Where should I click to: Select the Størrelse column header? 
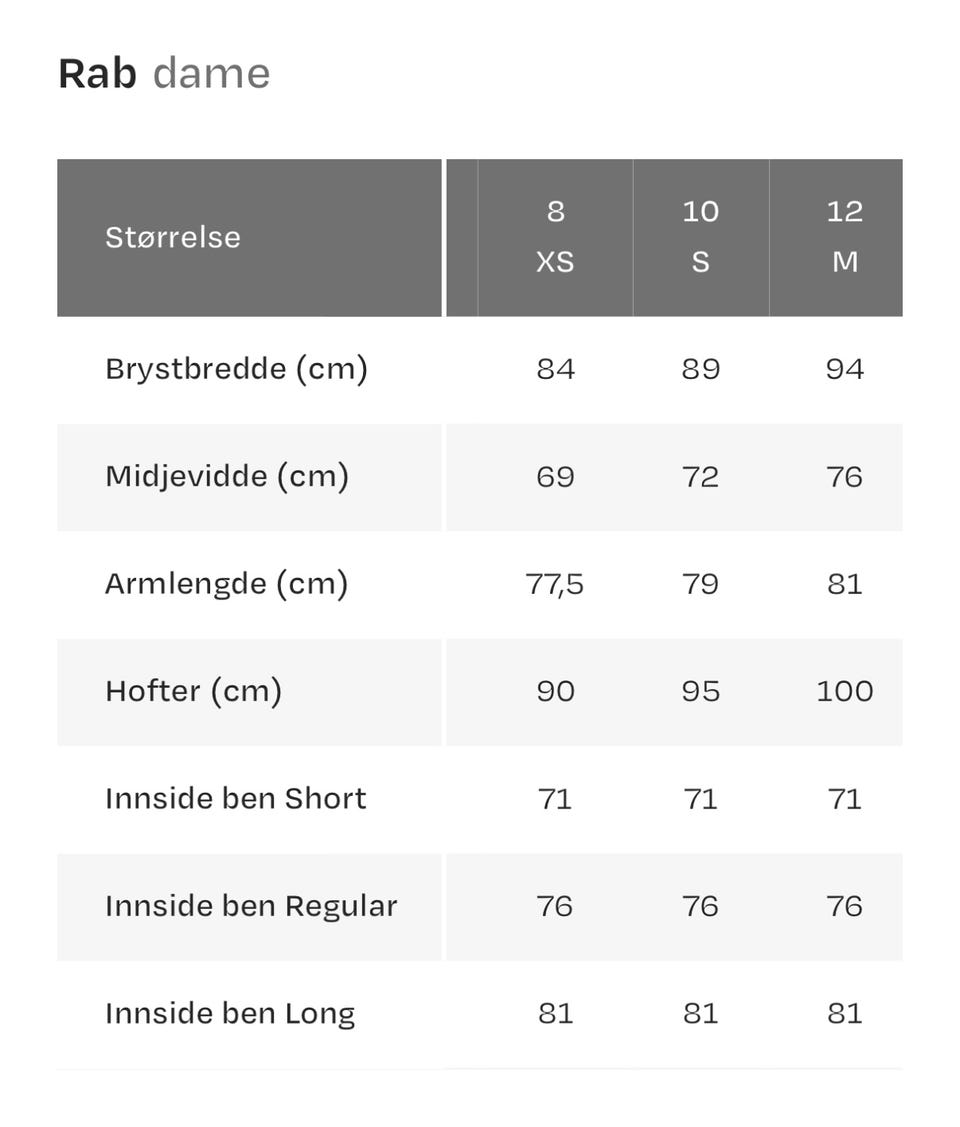pyautogui.click(x=173, y=237)
